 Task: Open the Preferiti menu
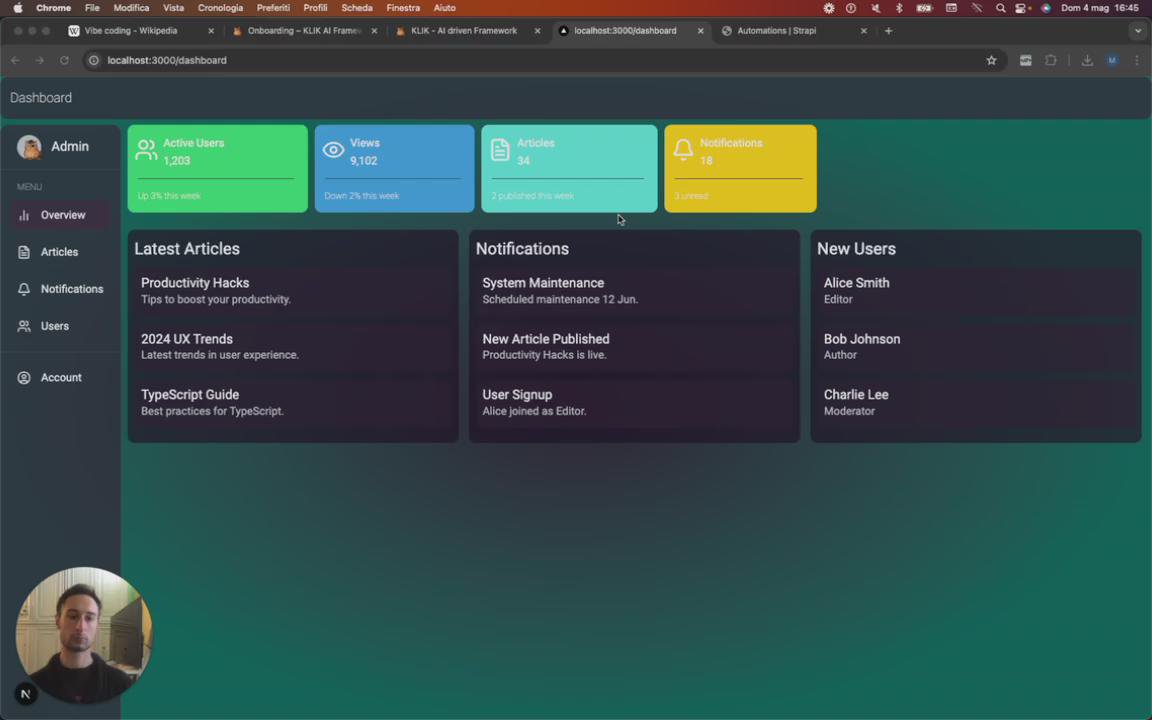pyautogui.click(x=273, y=8)
